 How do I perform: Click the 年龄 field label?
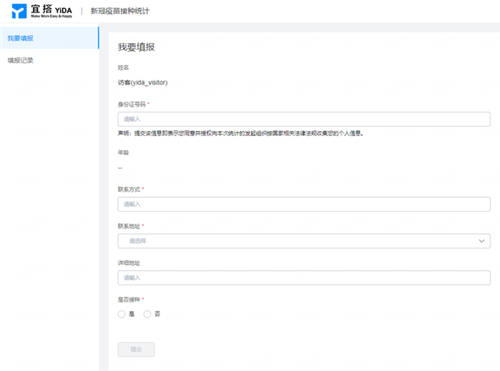point(123,152)
